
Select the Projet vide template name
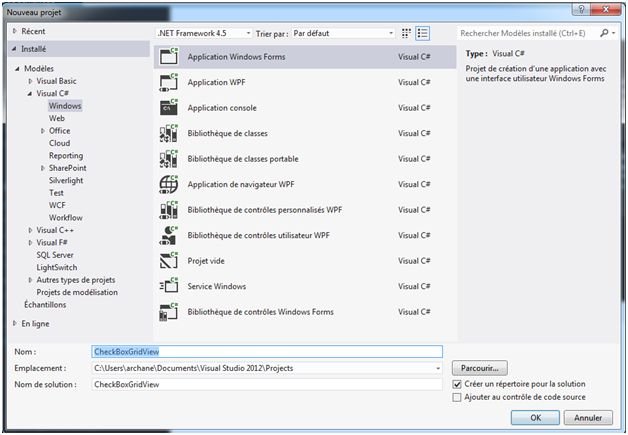(206, 261)
